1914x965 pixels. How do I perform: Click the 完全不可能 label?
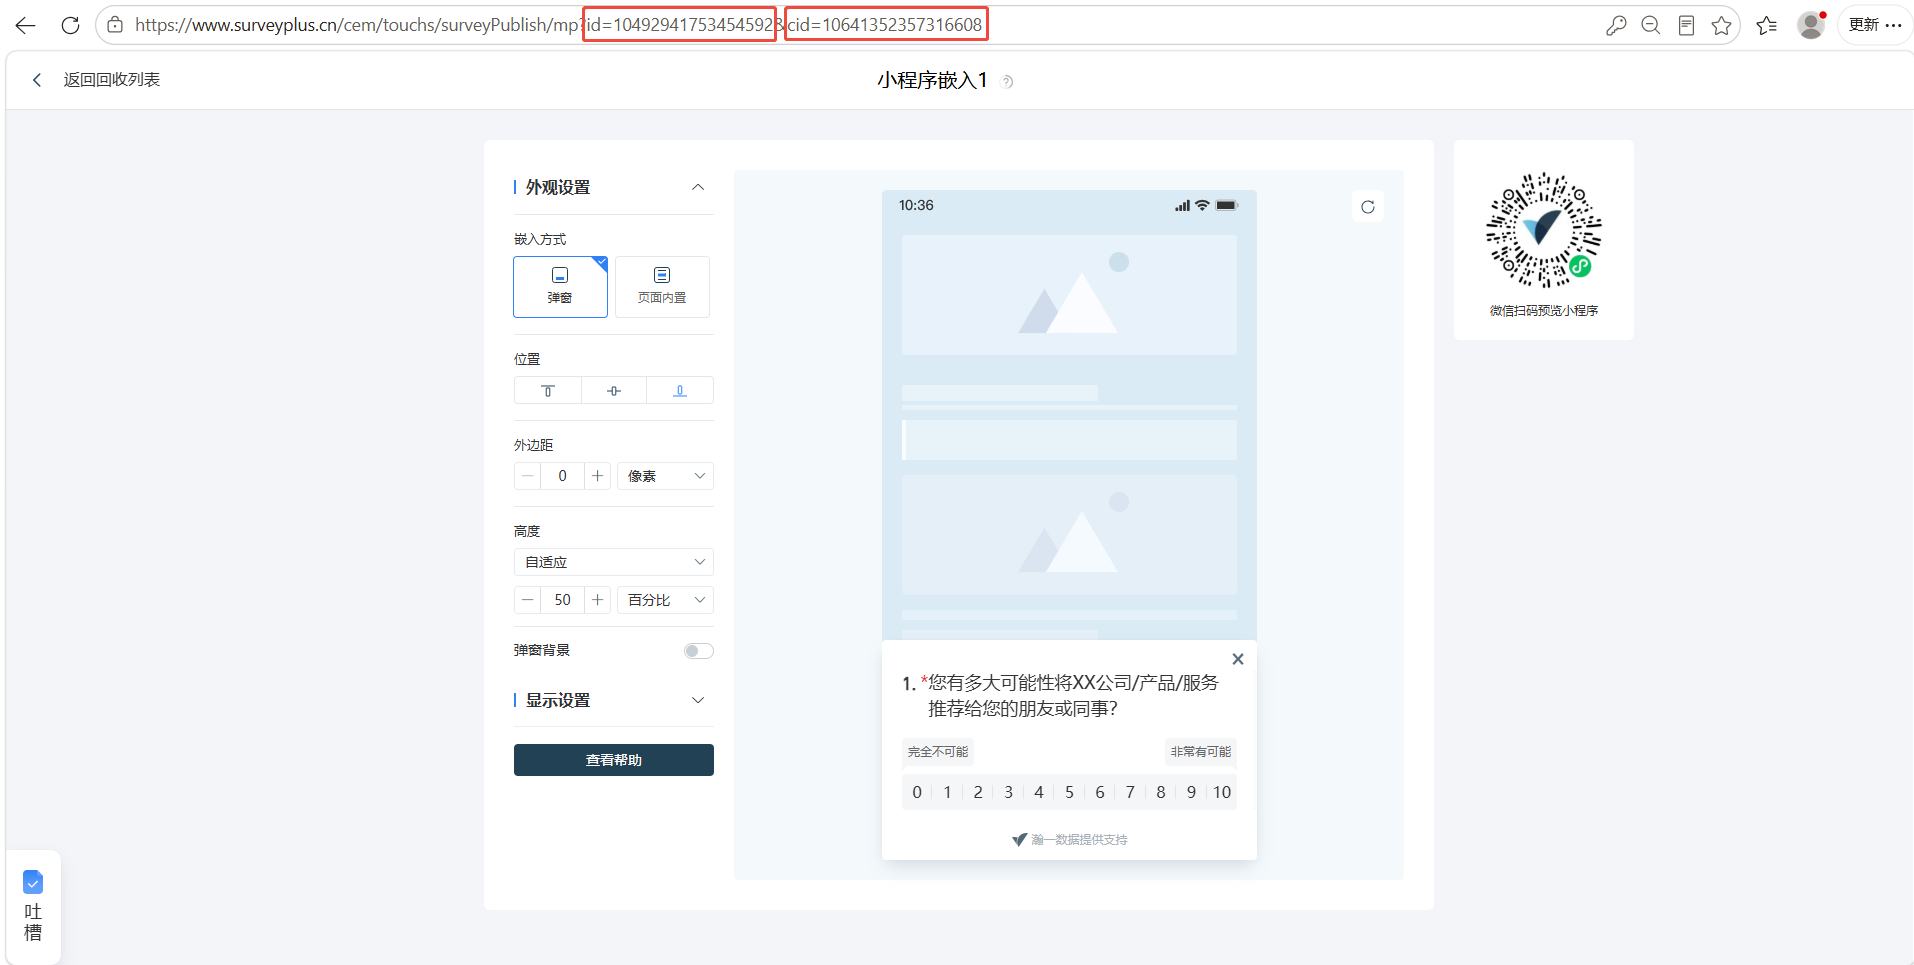pyautogui.click(x=938, y=752)
